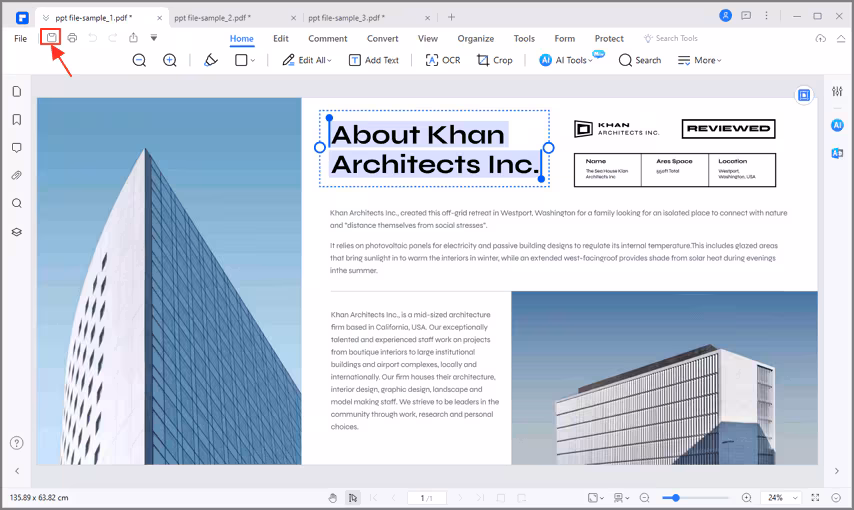
Task: Expand the More menu in toolbar
Action: [x=699, y=60]
